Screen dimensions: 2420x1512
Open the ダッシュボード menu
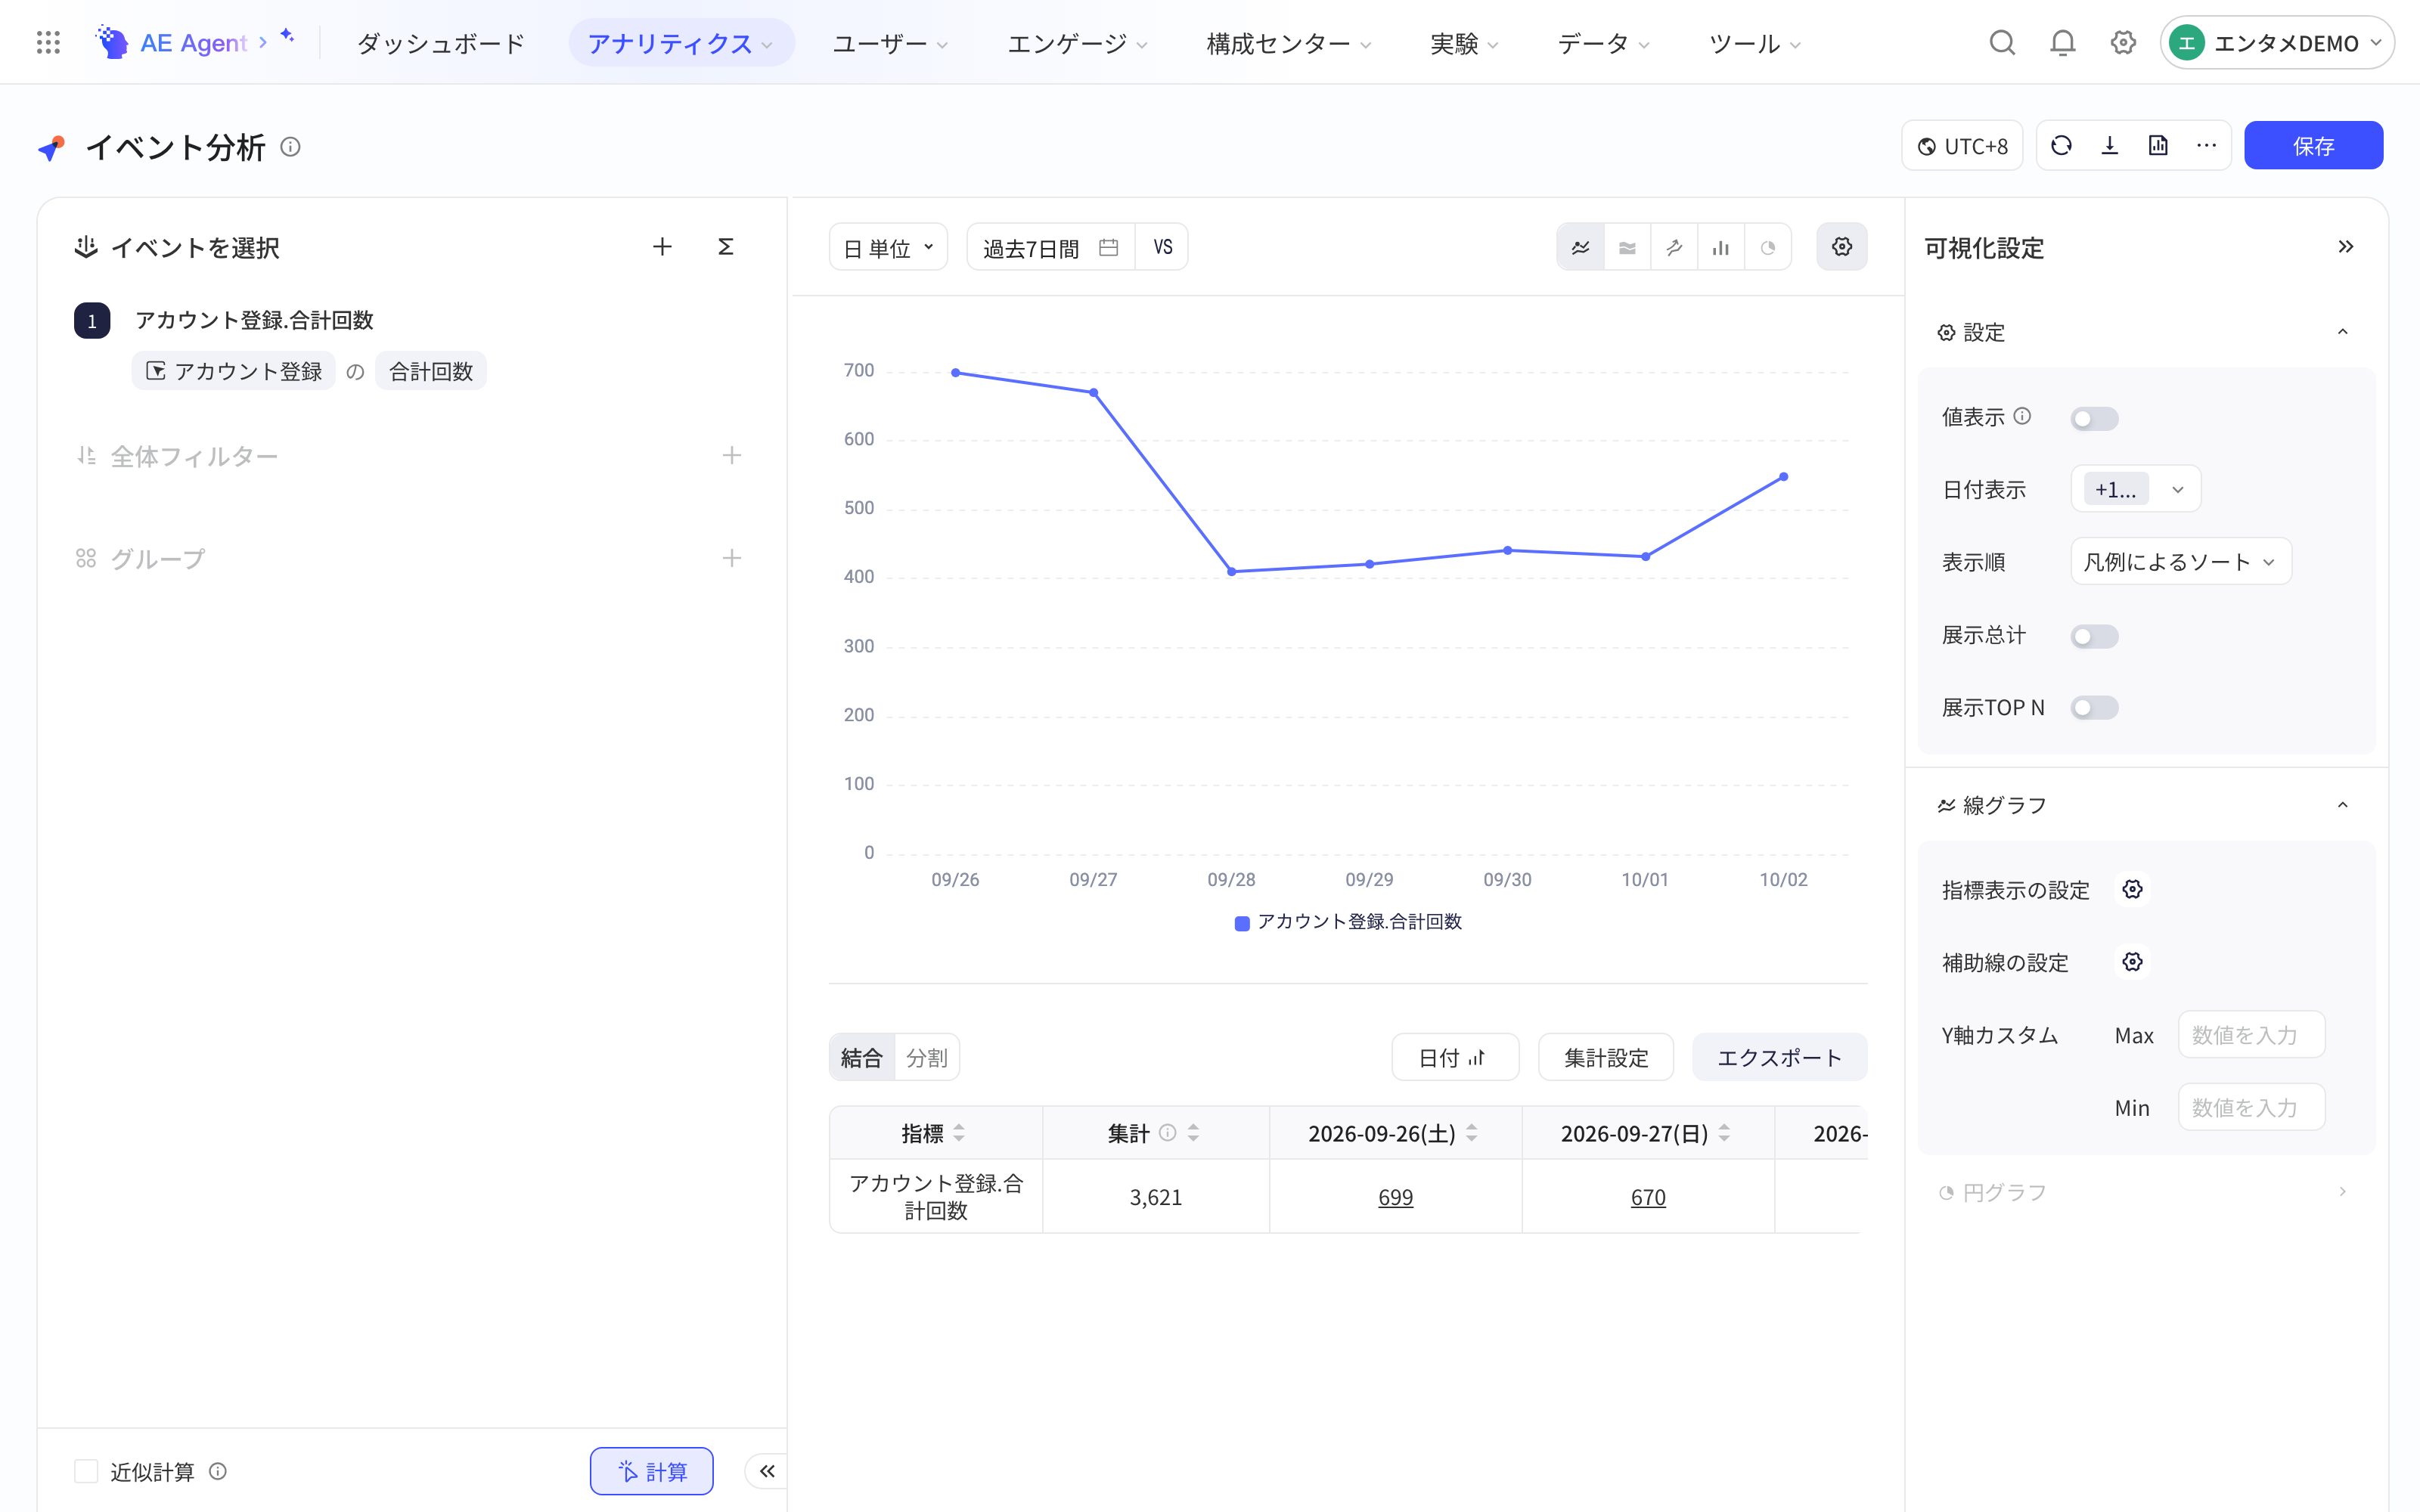[440, 43]
